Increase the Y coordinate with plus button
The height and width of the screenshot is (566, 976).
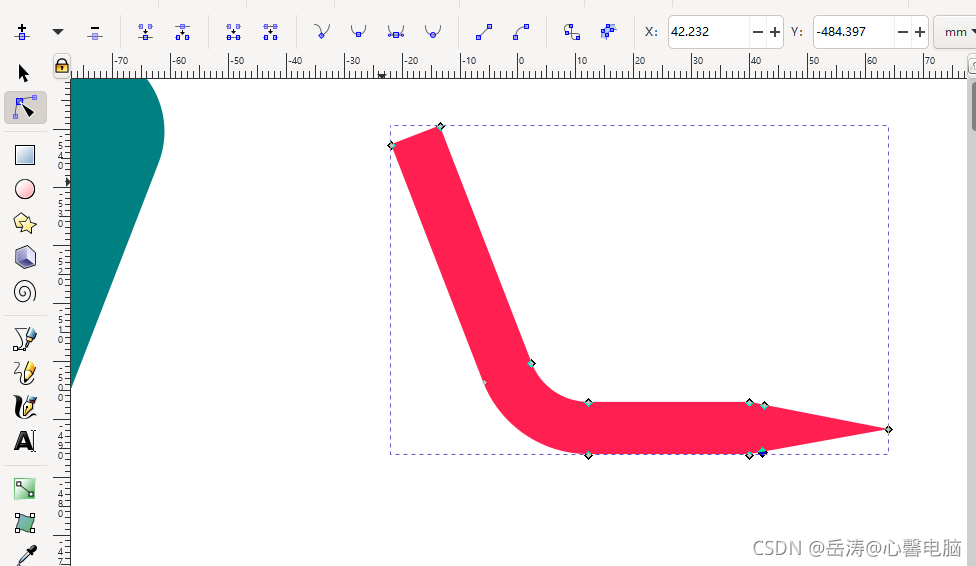click(x=920, y=32)
